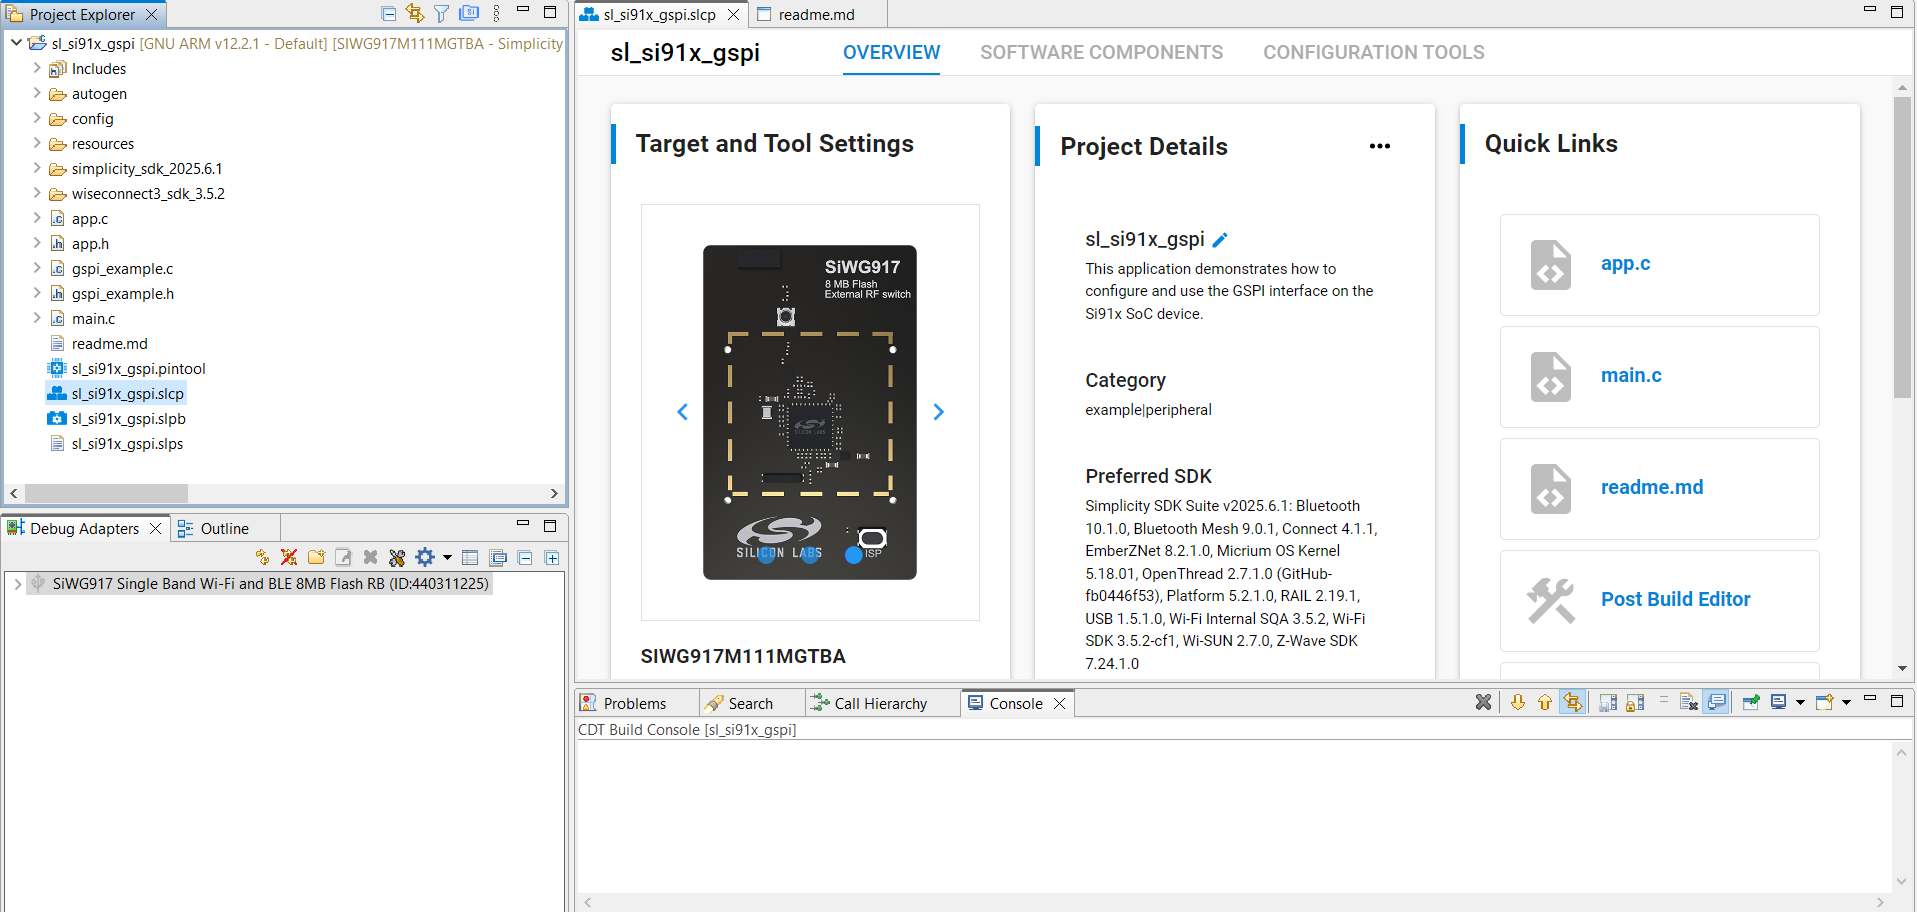Viewport: 1917px width, 912px height.
Task: Show the next board image with right arrow
Action: click(x=938, y=411)
